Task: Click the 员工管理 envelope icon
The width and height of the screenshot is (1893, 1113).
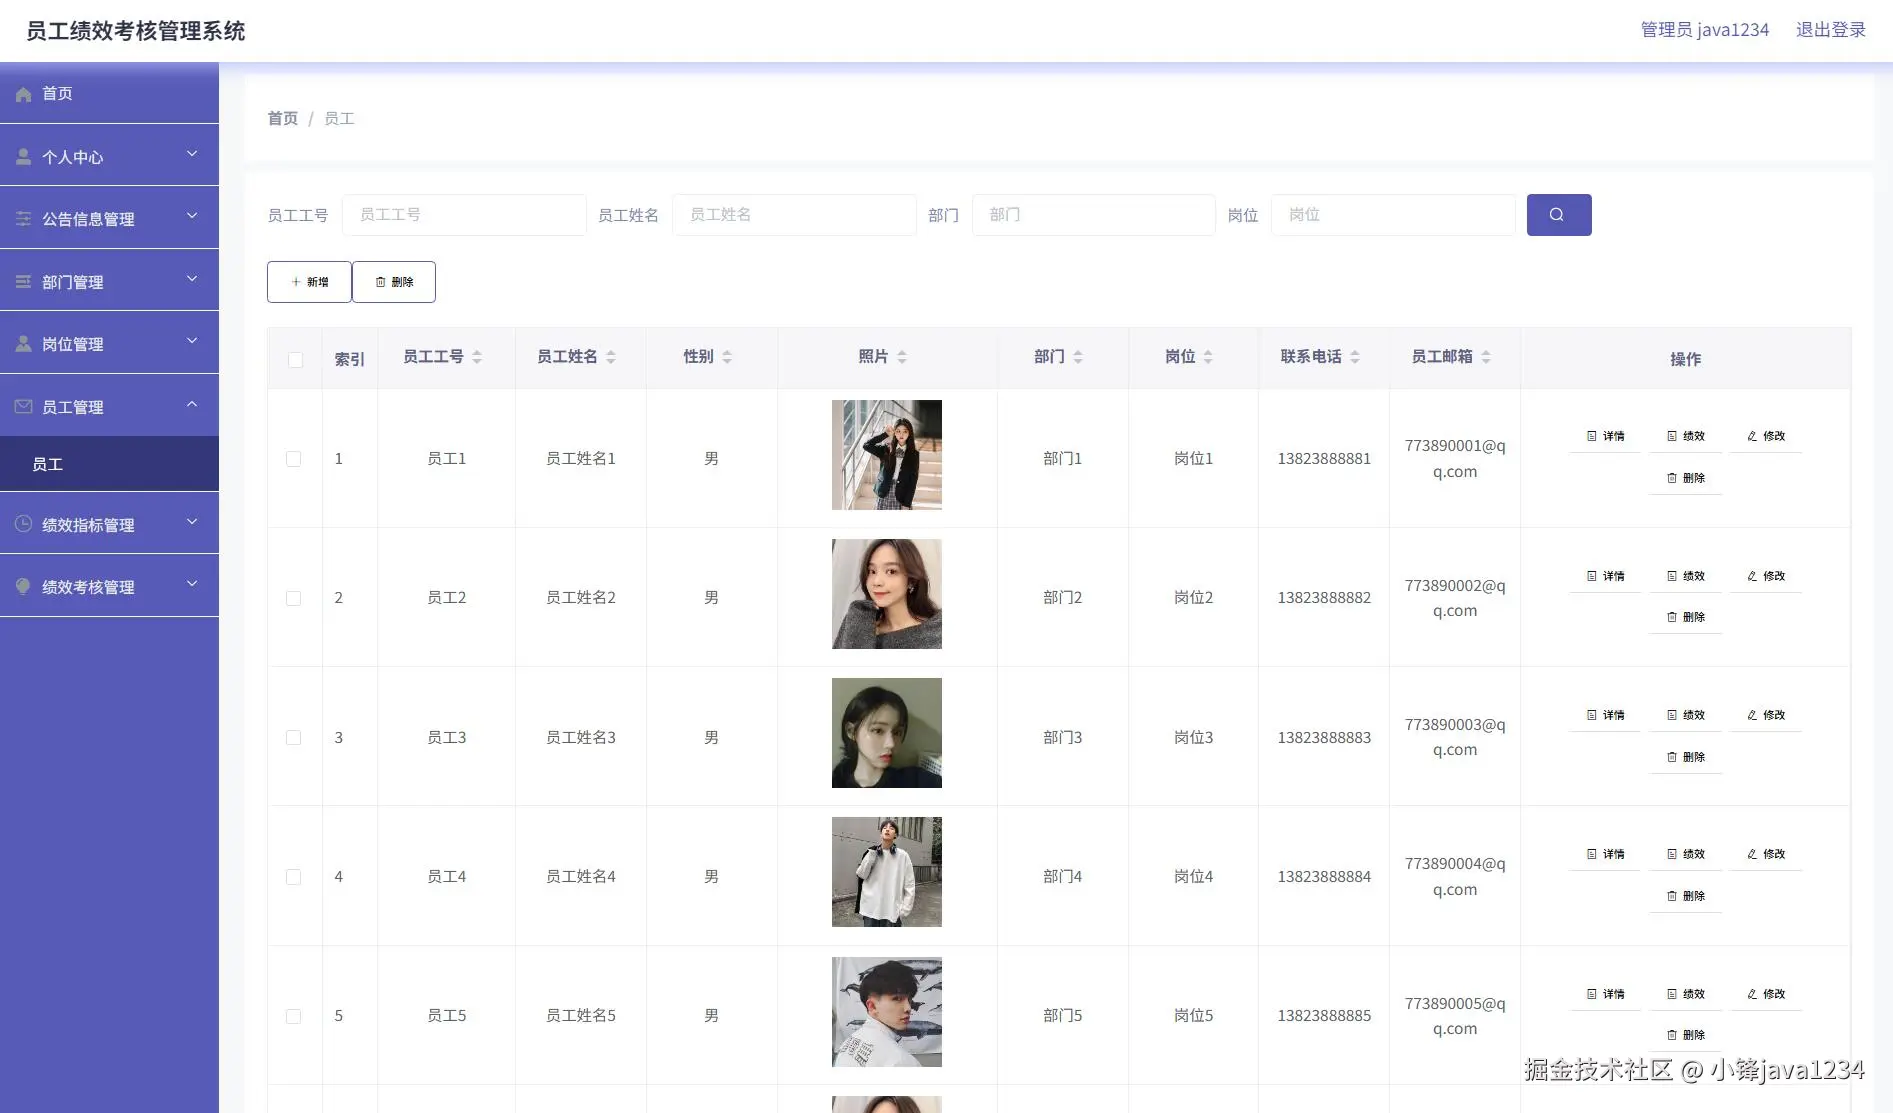Action: [x=24, y=407]
